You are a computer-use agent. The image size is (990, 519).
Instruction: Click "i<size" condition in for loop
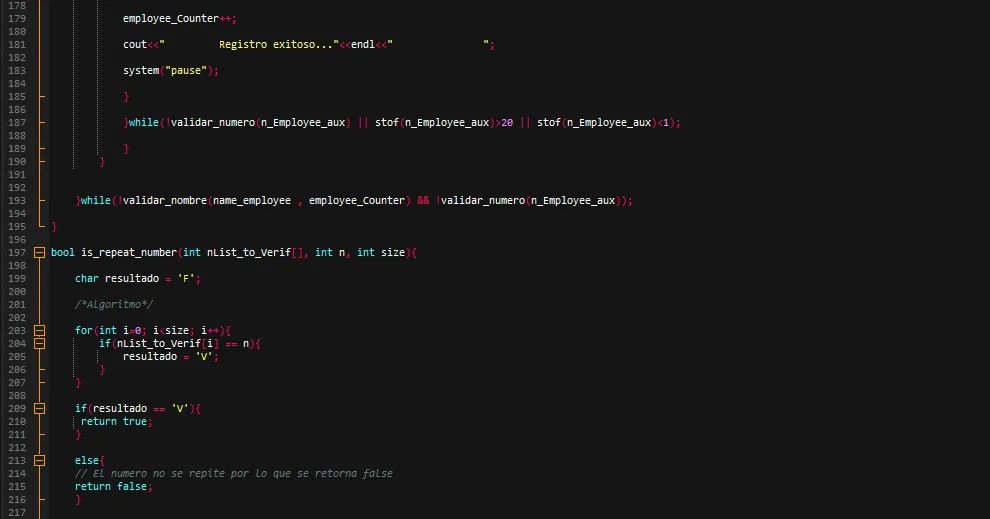tap(170, 330)
